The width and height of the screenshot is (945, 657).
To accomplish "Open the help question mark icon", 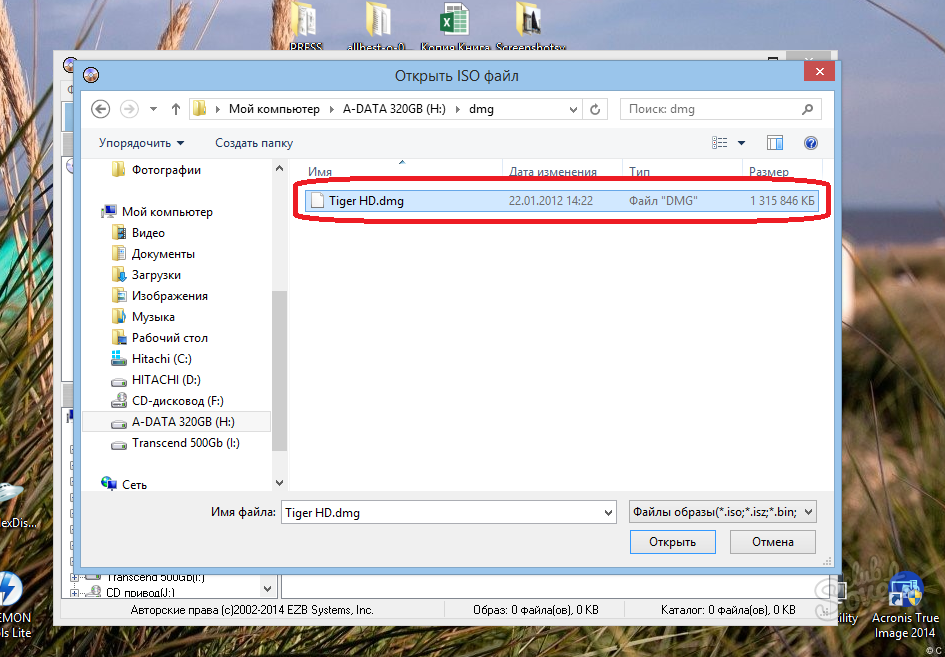I will (x=811, y=143).
